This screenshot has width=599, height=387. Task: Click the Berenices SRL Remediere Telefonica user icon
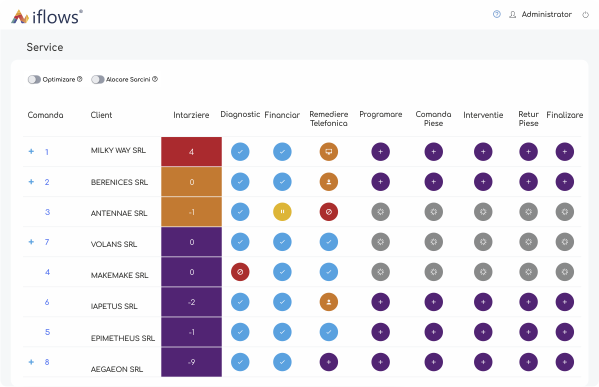(x=329, y=182)
